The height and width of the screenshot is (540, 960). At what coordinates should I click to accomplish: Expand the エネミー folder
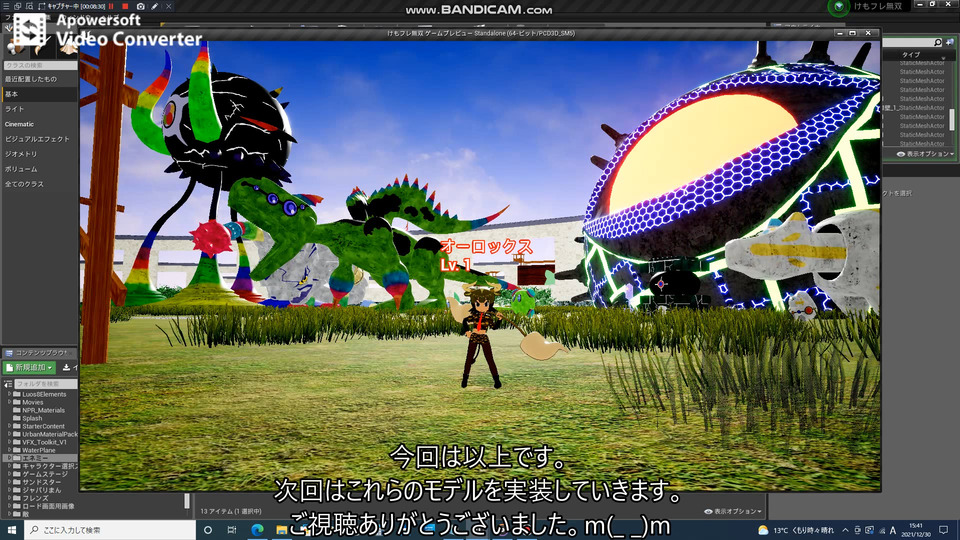coord(9,458)
